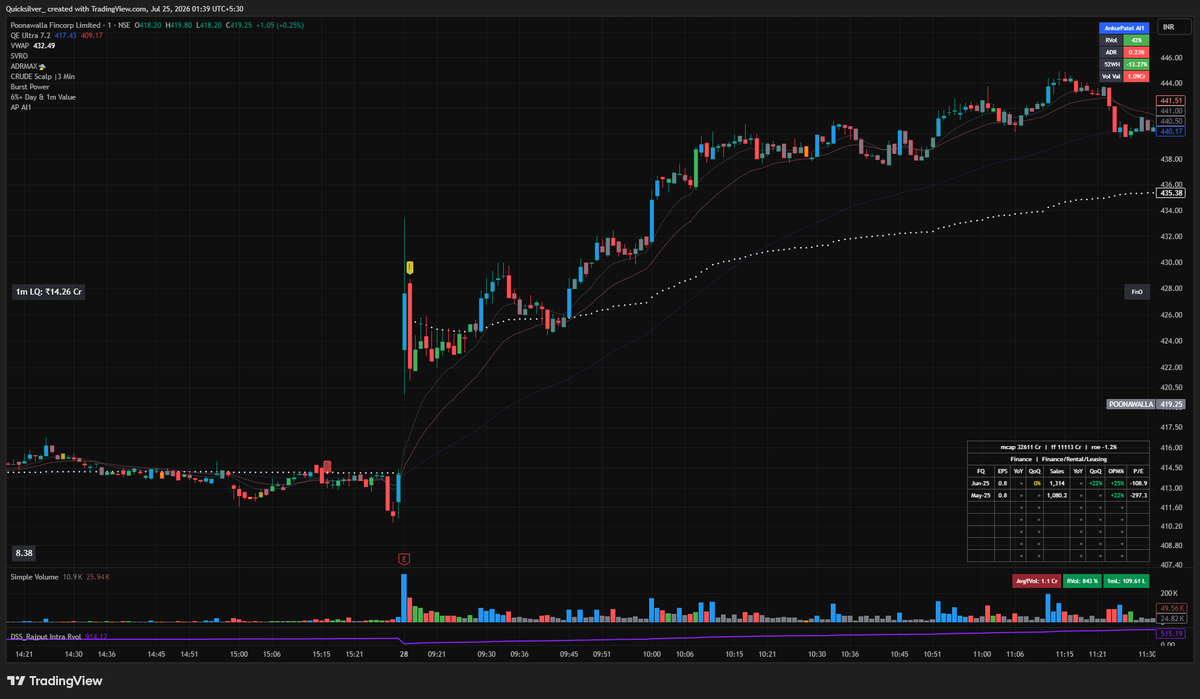Click the FnO label on the chart
Viewport: 1200px width, 699px height.
click(1137, 291)
